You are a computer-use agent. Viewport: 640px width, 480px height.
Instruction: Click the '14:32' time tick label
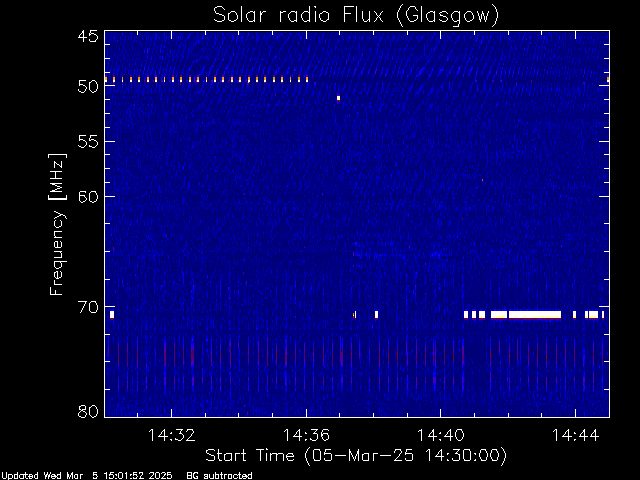click(x=171, y=435)
